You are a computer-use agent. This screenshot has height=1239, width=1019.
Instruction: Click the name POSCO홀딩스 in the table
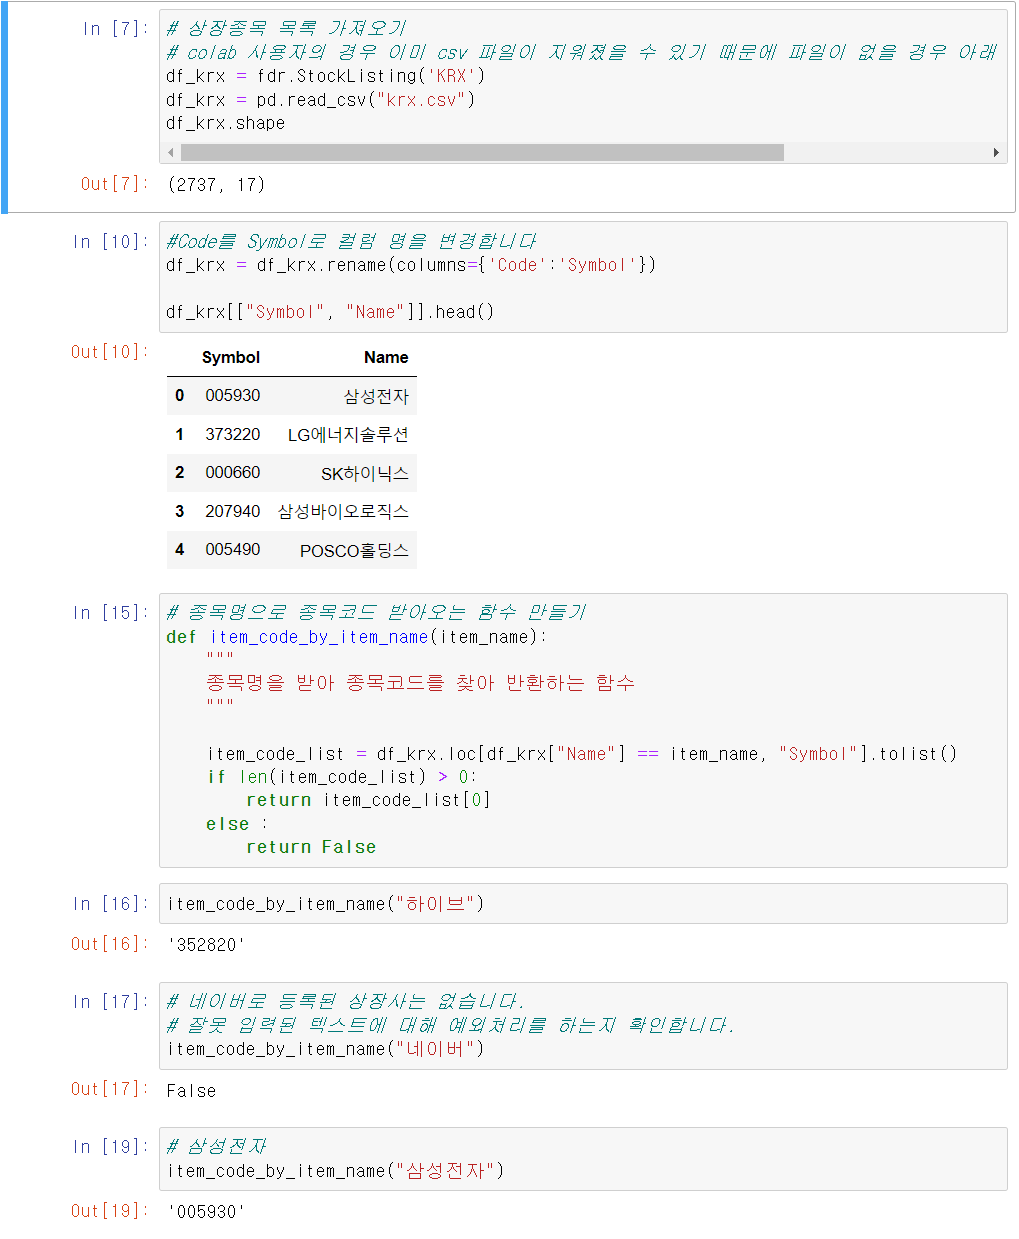click(x=354, y=551)
